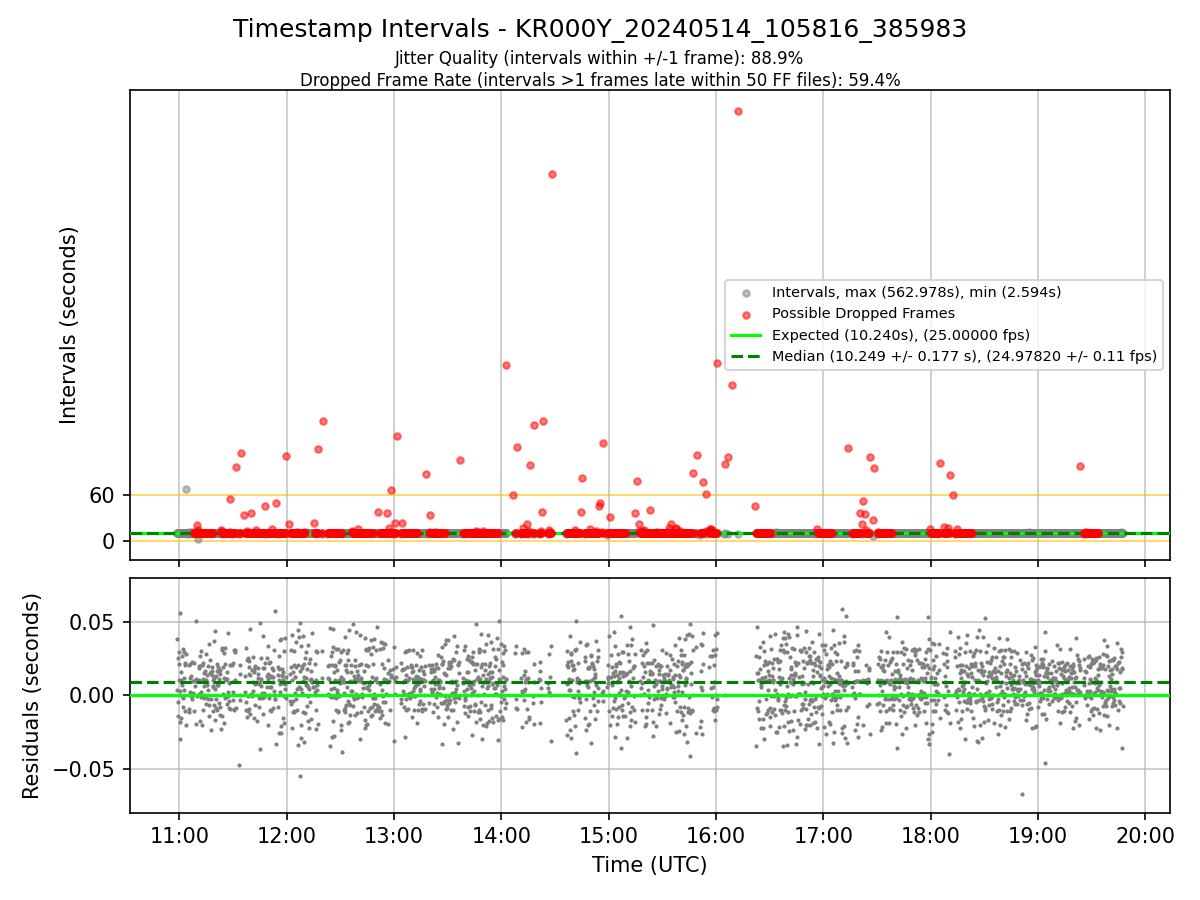Click the highest red outlier point just after 16:00
Viewport: 1200px width, 900px height.
tap(738, 111)
